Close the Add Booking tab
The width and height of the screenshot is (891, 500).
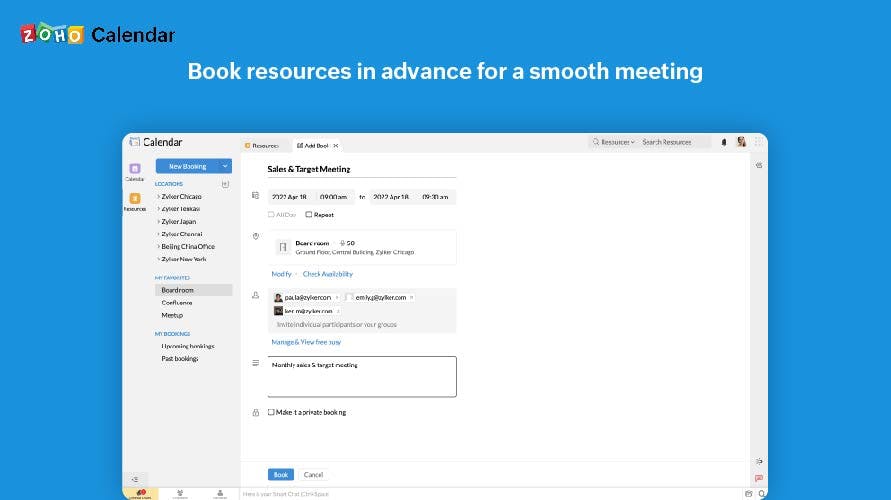pyautogui.click(x=336, y=146)
